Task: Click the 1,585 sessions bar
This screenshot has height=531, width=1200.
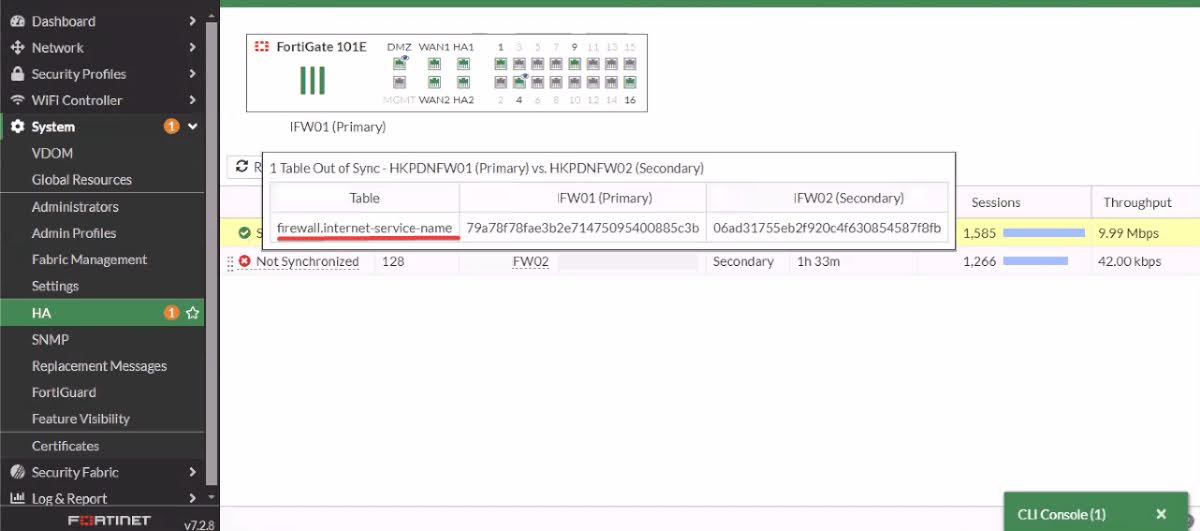Action: click(1044, 233)
